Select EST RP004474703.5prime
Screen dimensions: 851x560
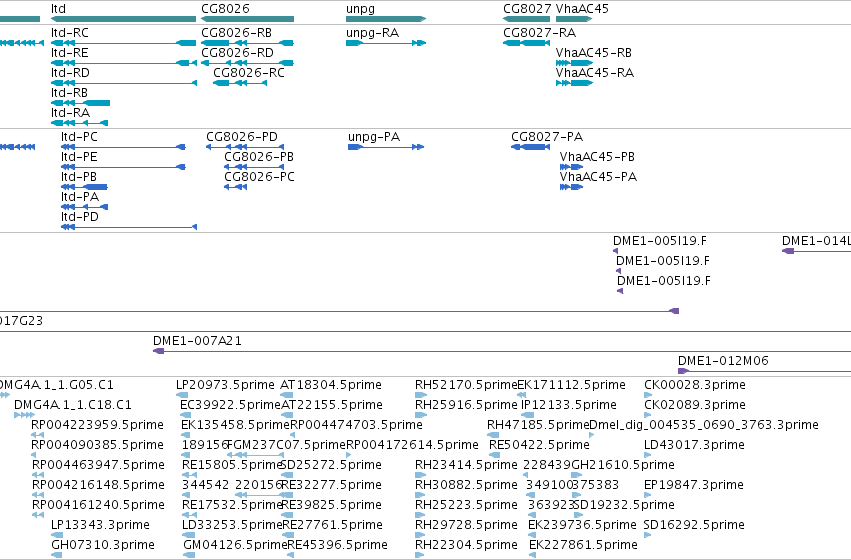click(357, 425)
